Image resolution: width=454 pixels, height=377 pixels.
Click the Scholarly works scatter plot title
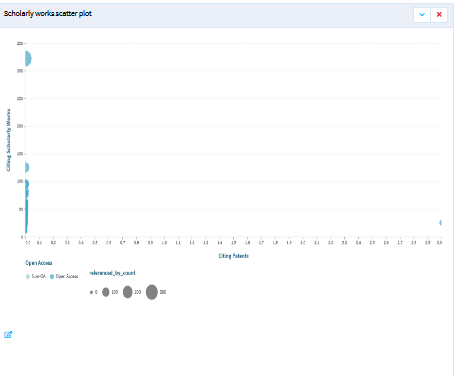(48, 14)
